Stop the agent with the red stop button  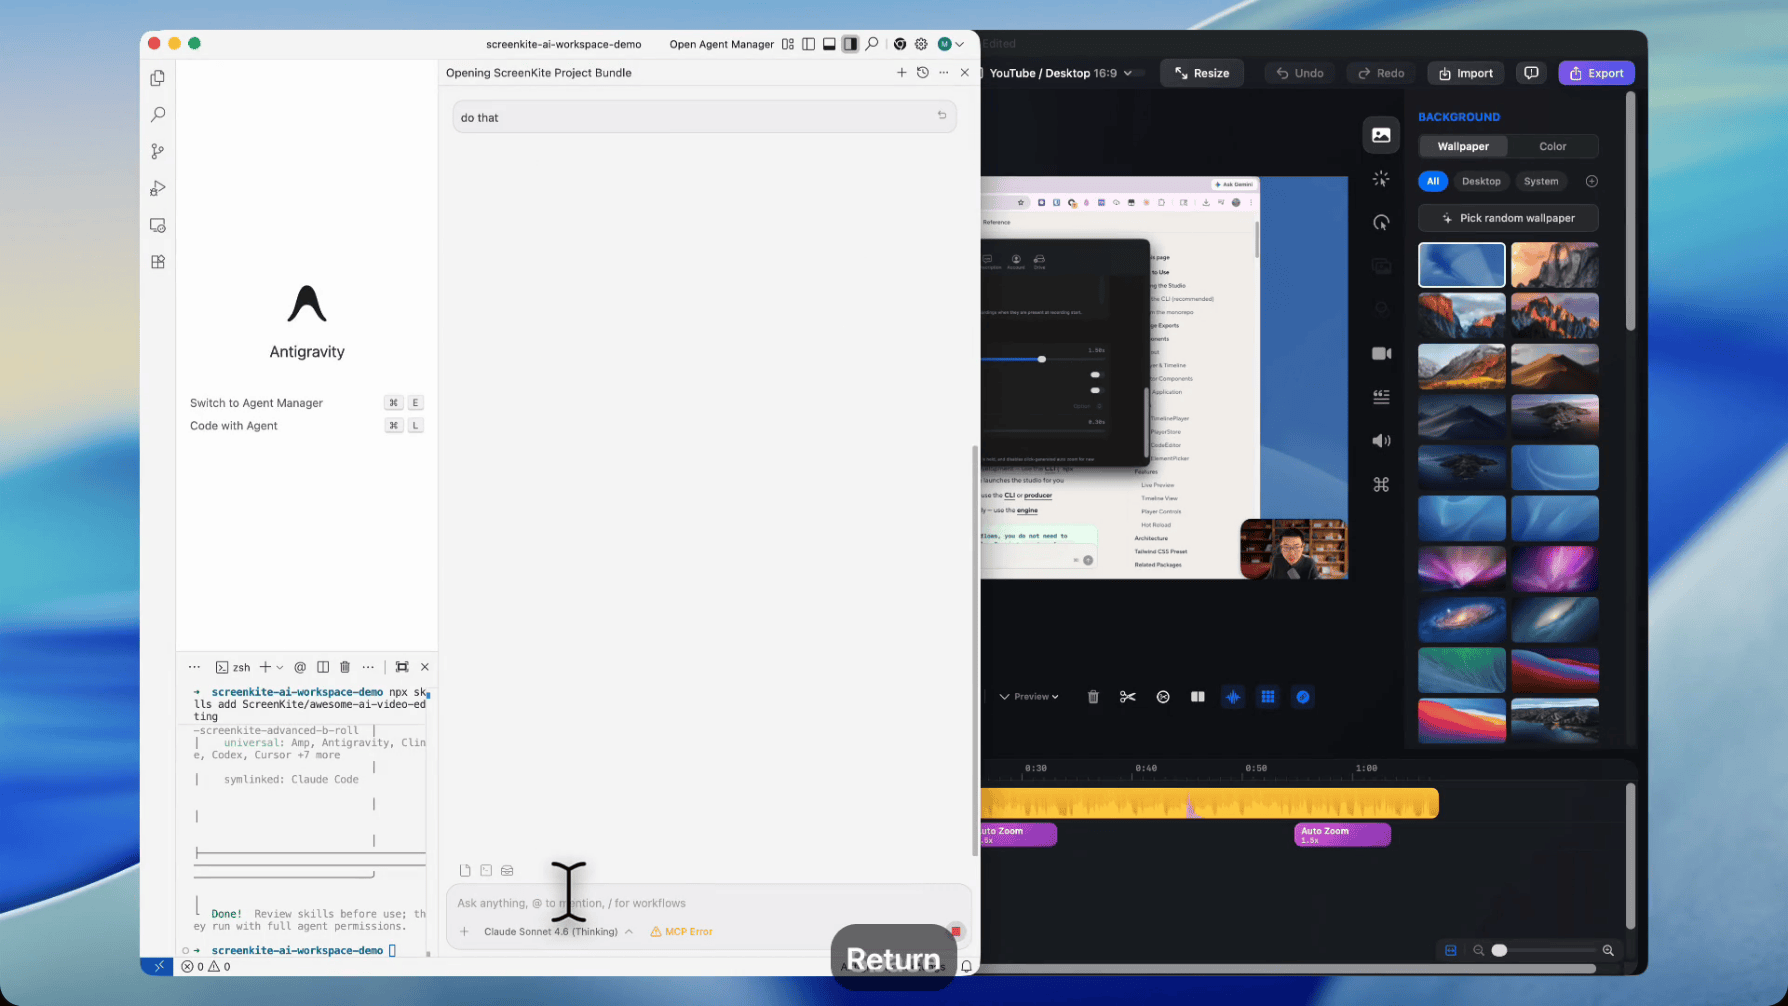(956, 931)
